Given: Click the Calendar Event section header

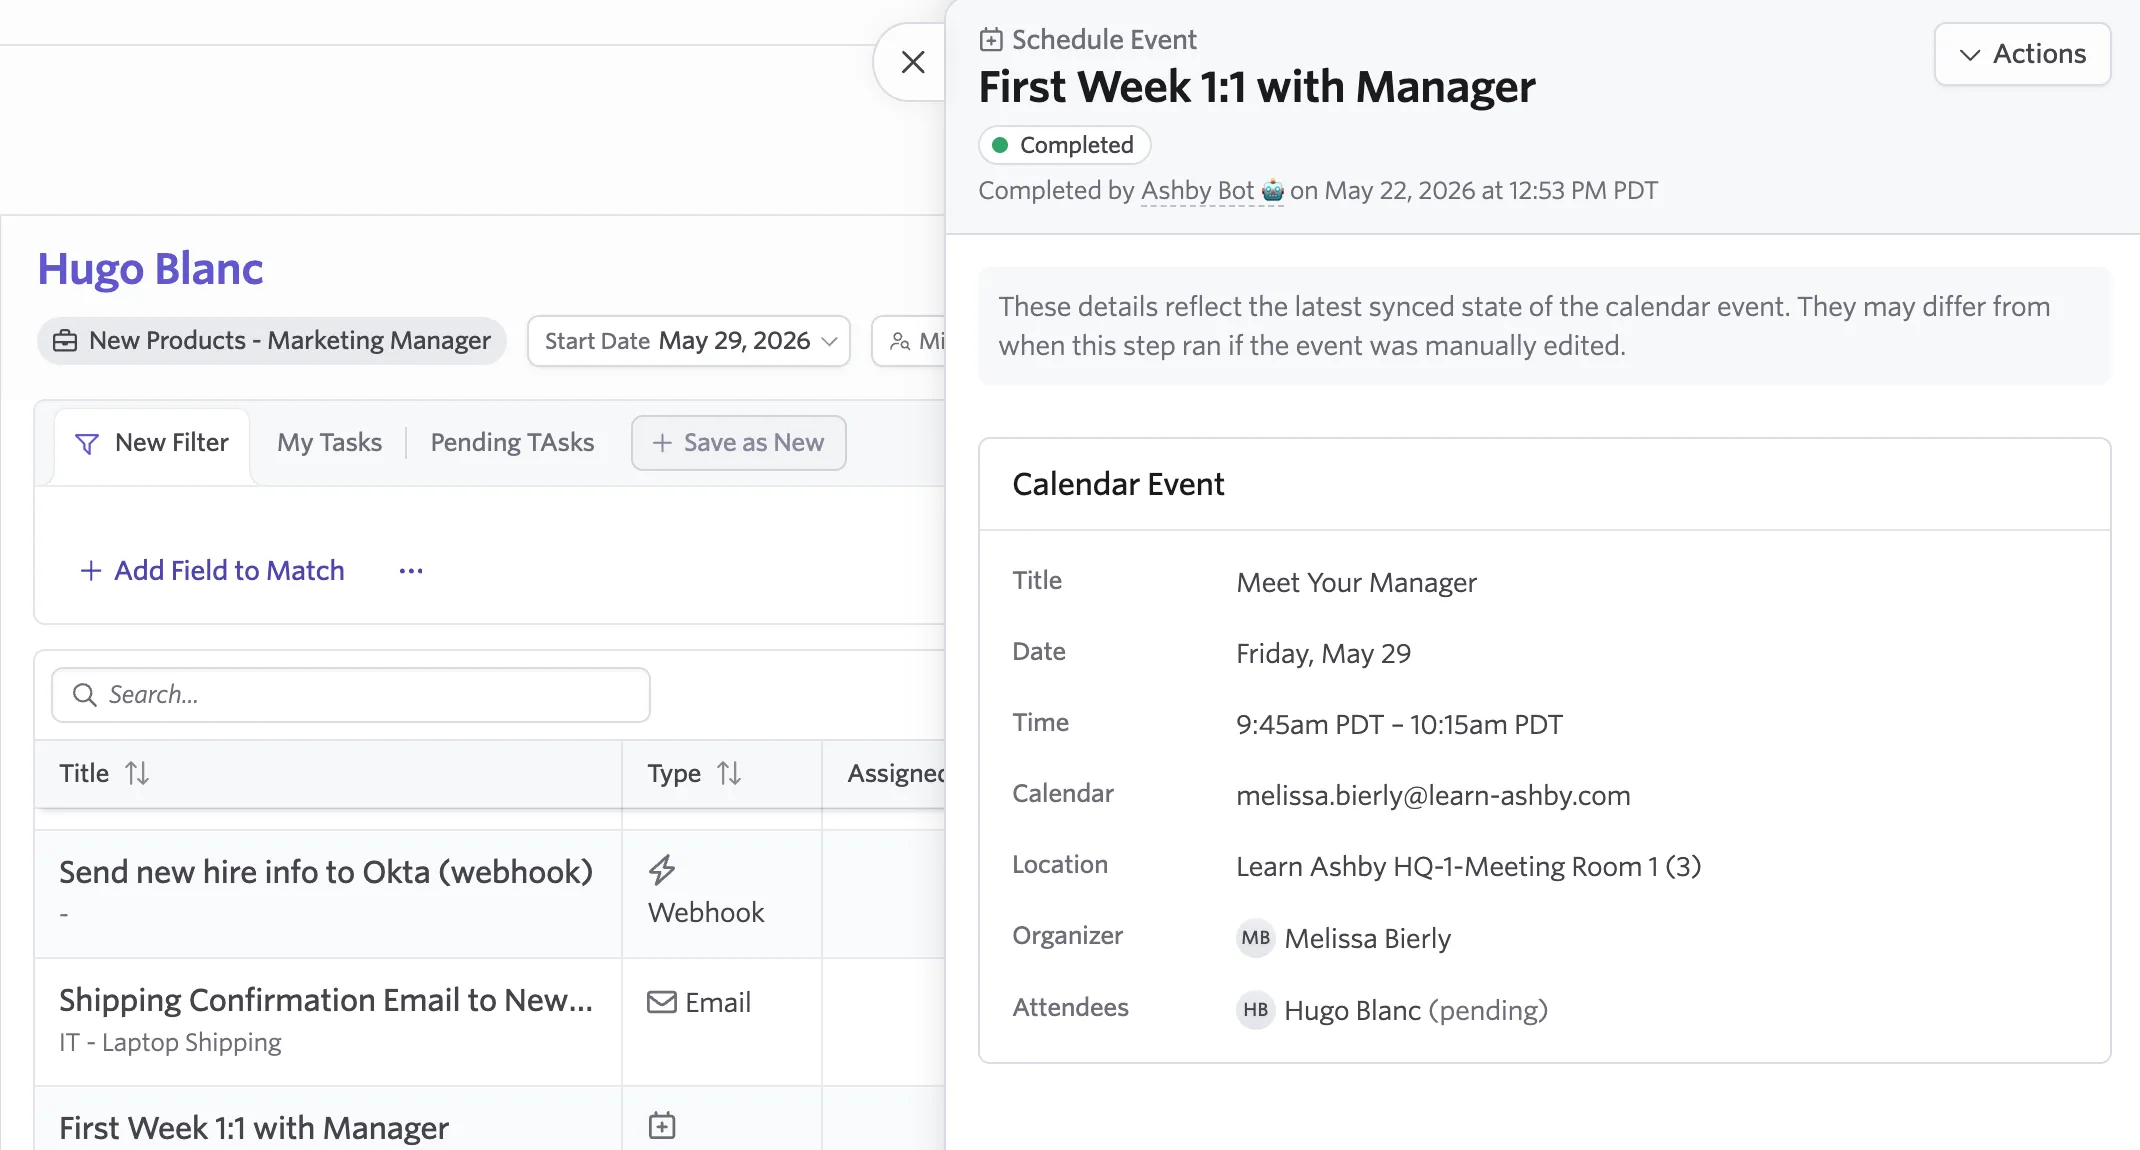Looking at the screenshot, I should pyautogui.click(x=1118, y=484).
